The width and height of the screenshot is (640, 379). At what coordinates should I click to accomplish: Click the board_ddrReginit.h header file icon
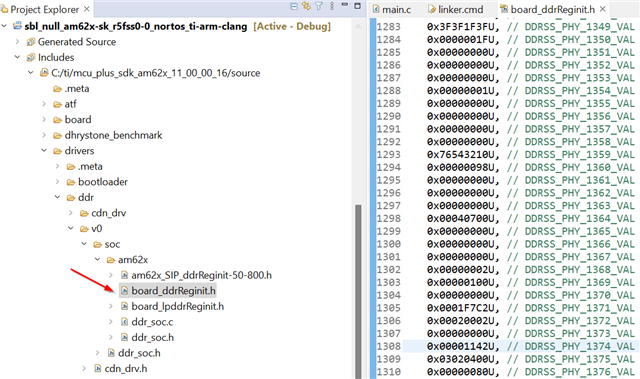(x=124, y=290)
